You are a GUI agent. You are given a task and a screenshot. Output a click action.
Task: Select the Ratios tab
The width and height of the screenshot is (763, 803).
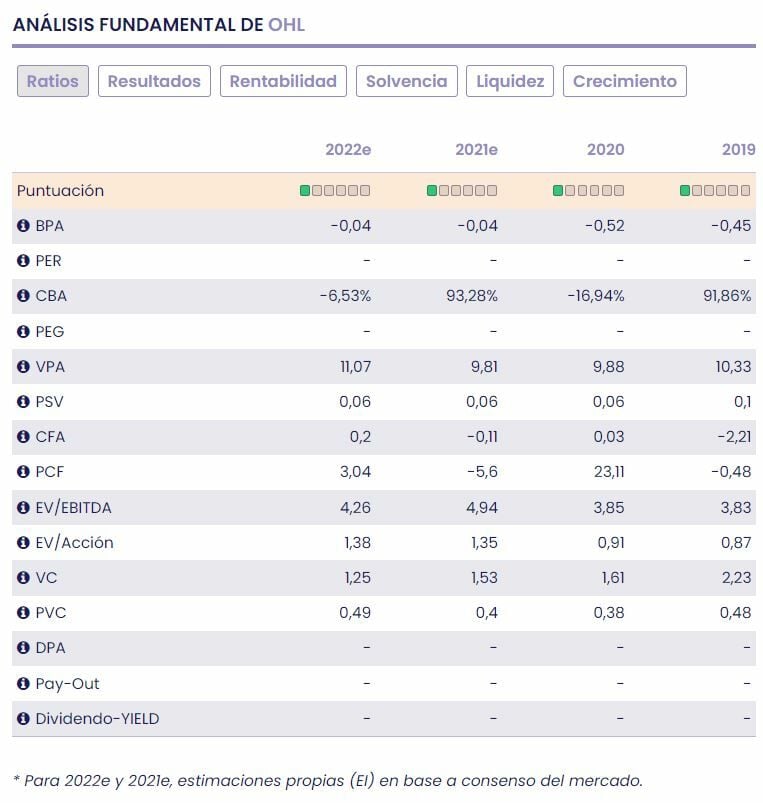click(x=53, y=81)
